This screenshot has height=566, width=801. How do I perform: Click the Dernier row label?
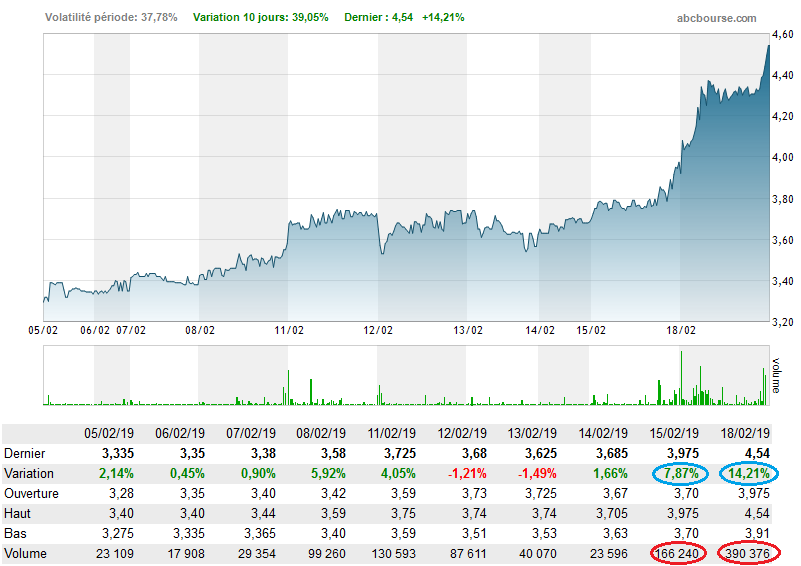pyautogui.click(x=25, y=453)
